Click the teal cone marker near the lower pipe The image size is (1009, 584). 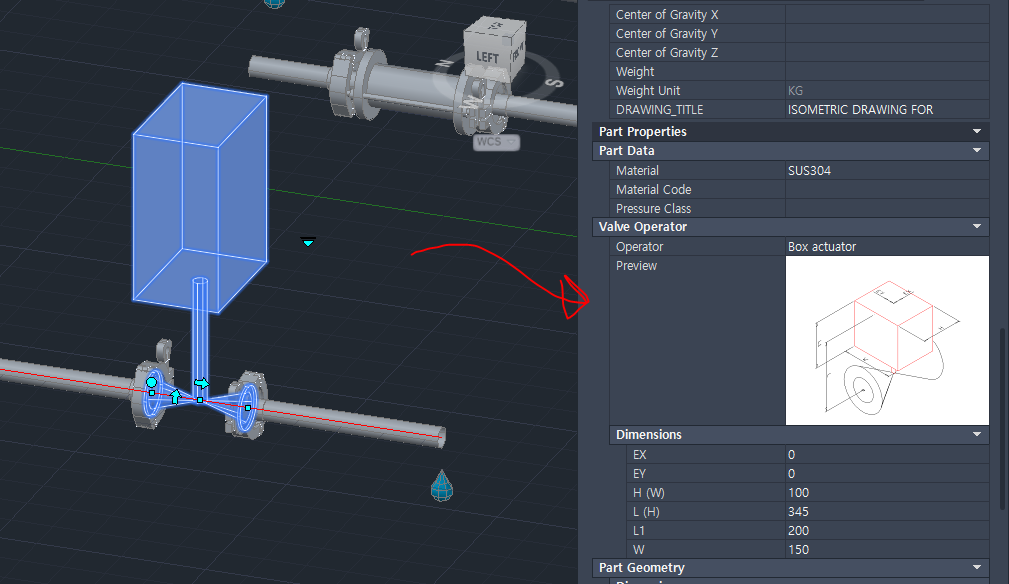441,487
